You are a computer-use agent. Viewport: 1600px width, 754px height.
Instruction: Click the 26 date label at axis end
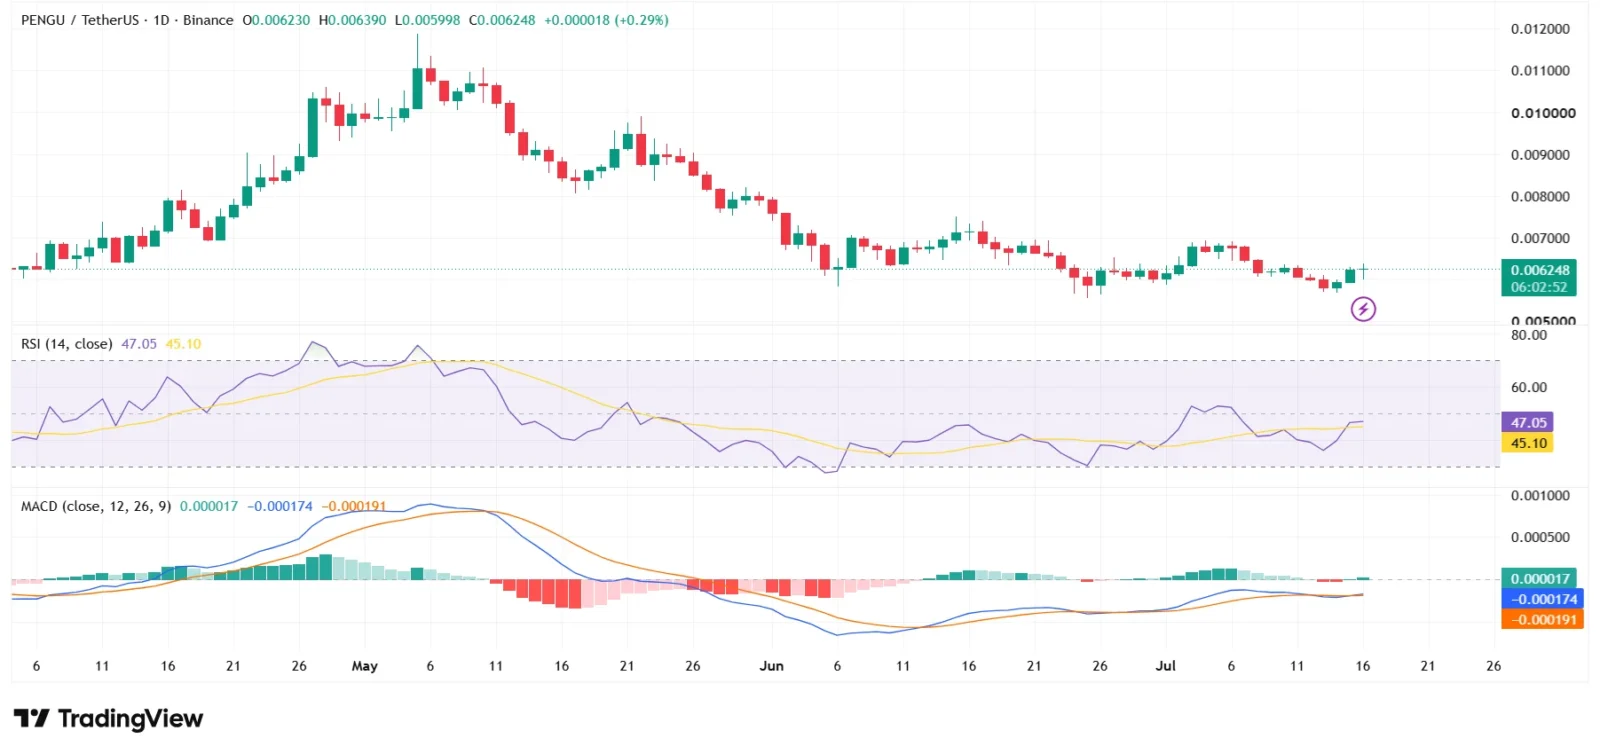(x=1493, y=666)
